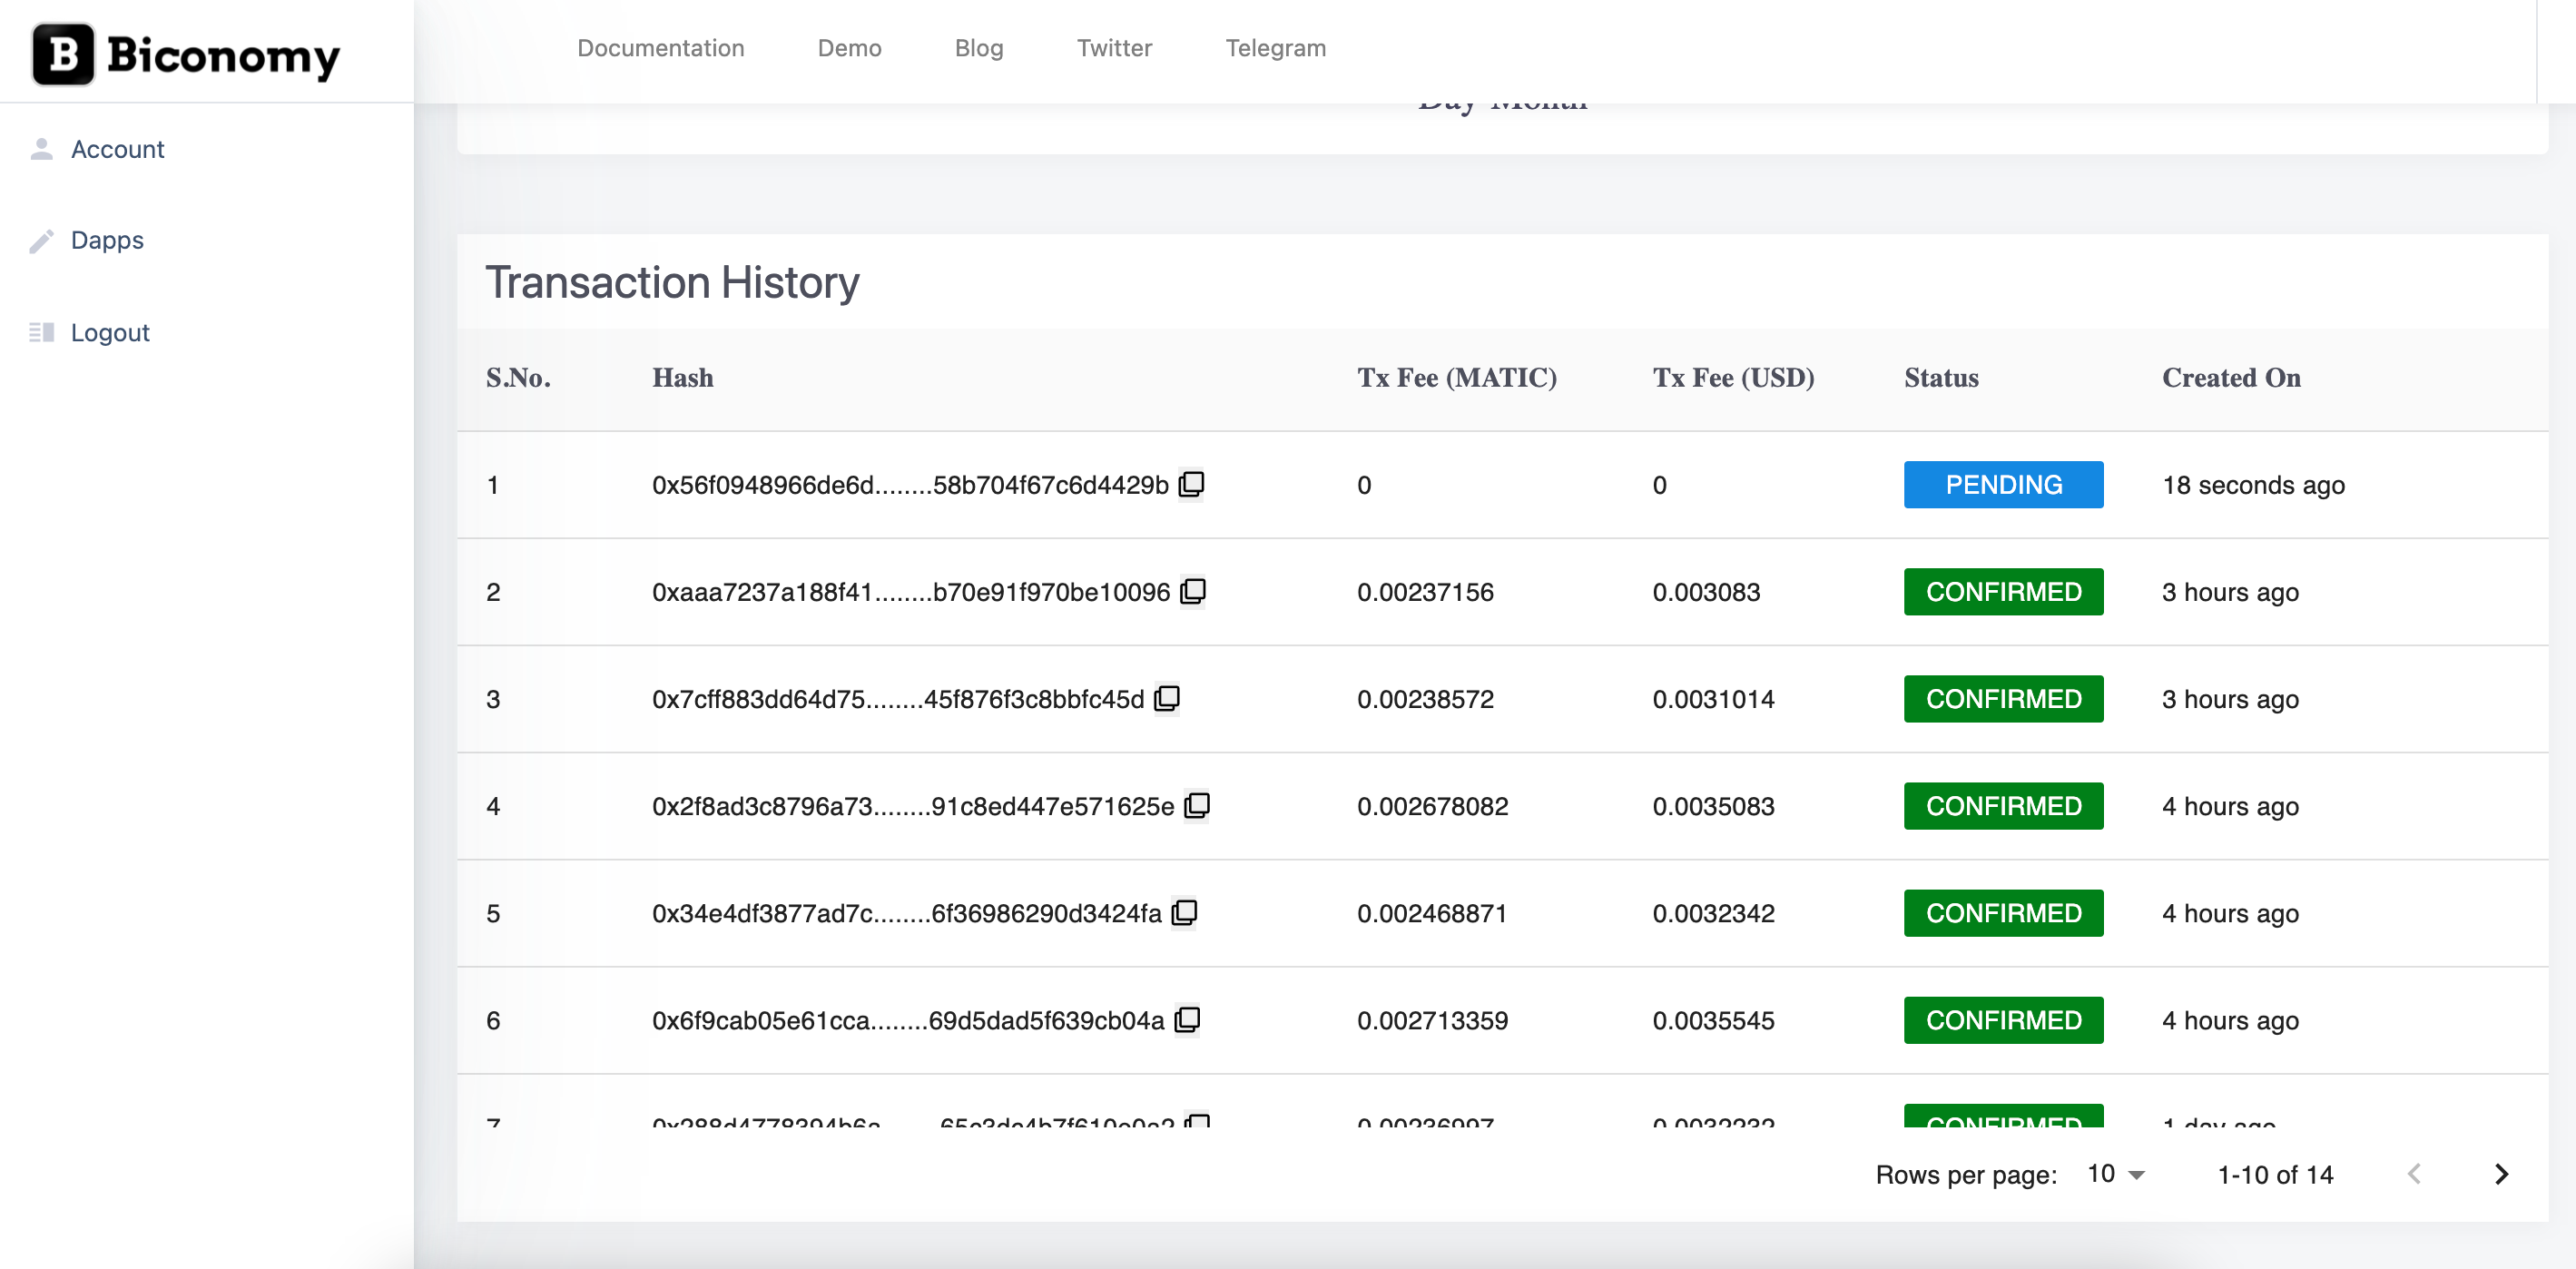Click MATIC fee 0.00237156

coord(1425,592)
